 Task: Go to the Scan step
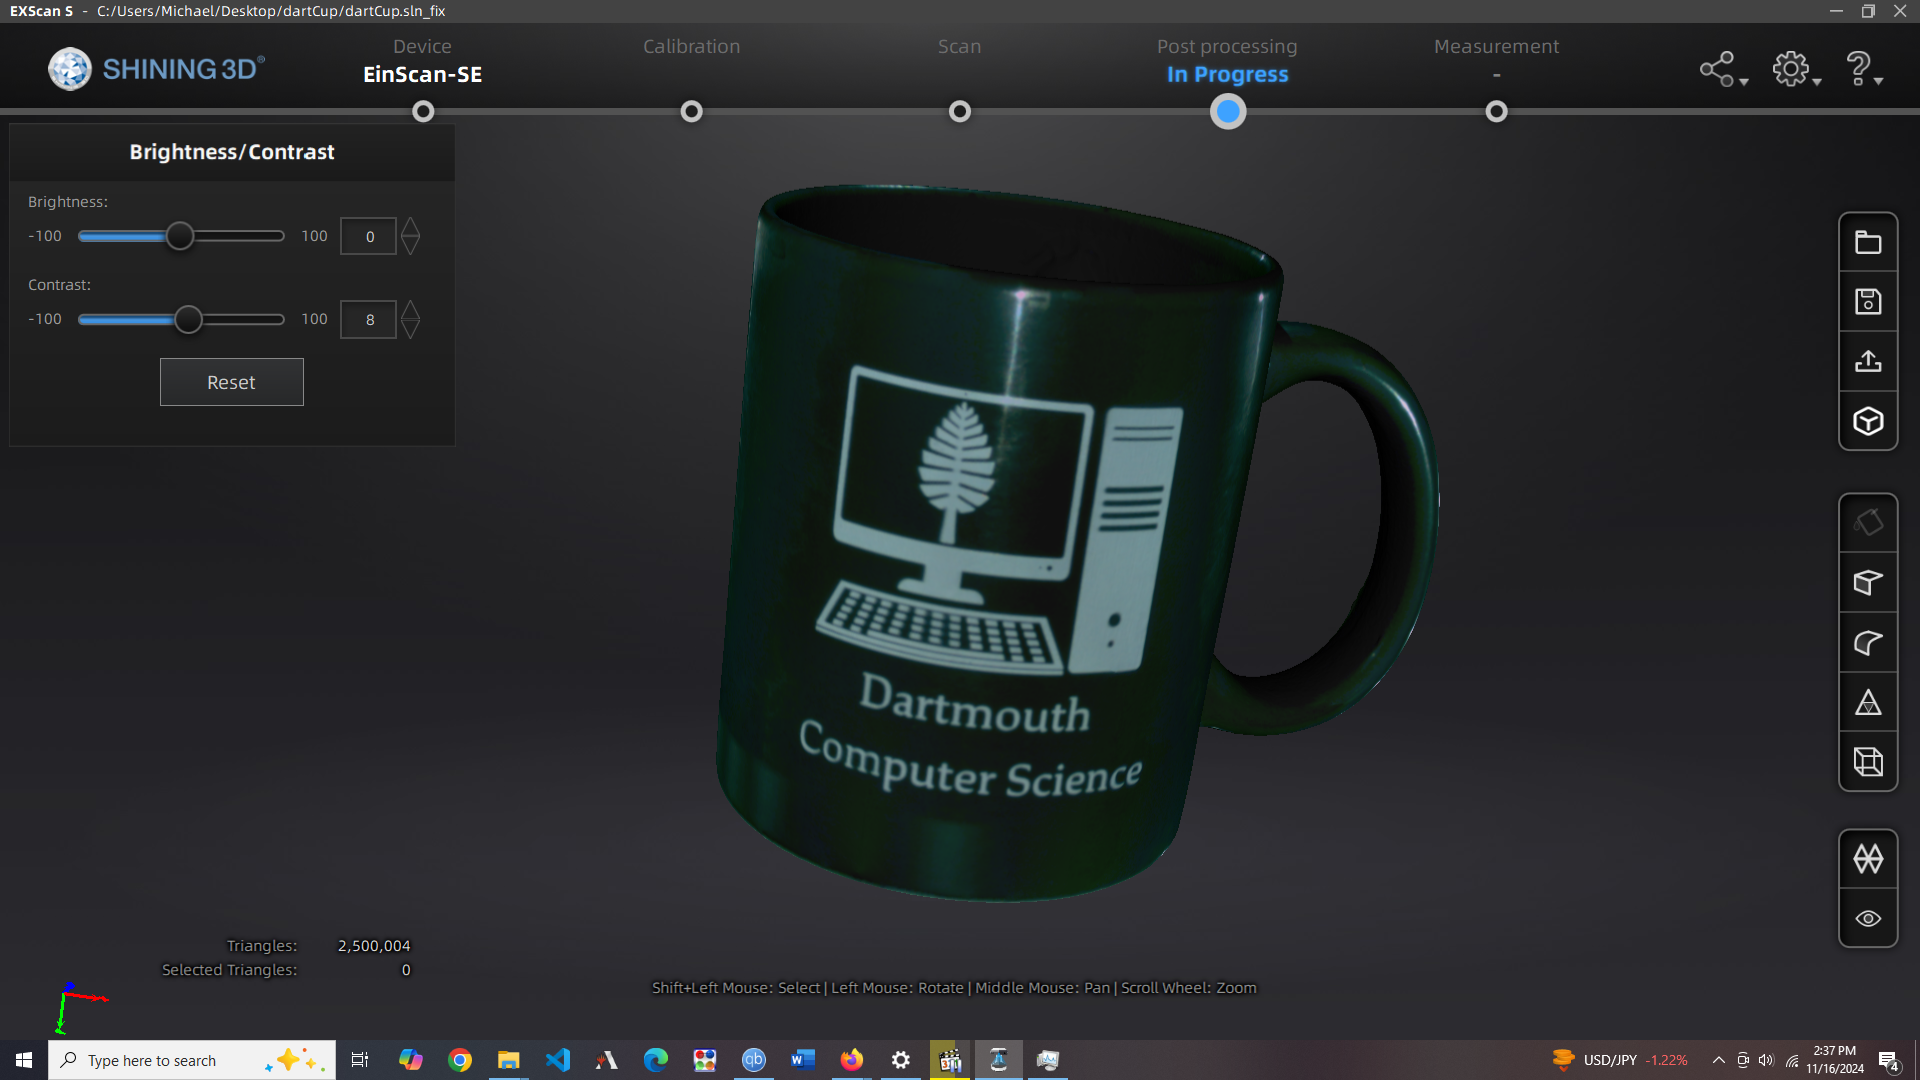click(959, 47)
